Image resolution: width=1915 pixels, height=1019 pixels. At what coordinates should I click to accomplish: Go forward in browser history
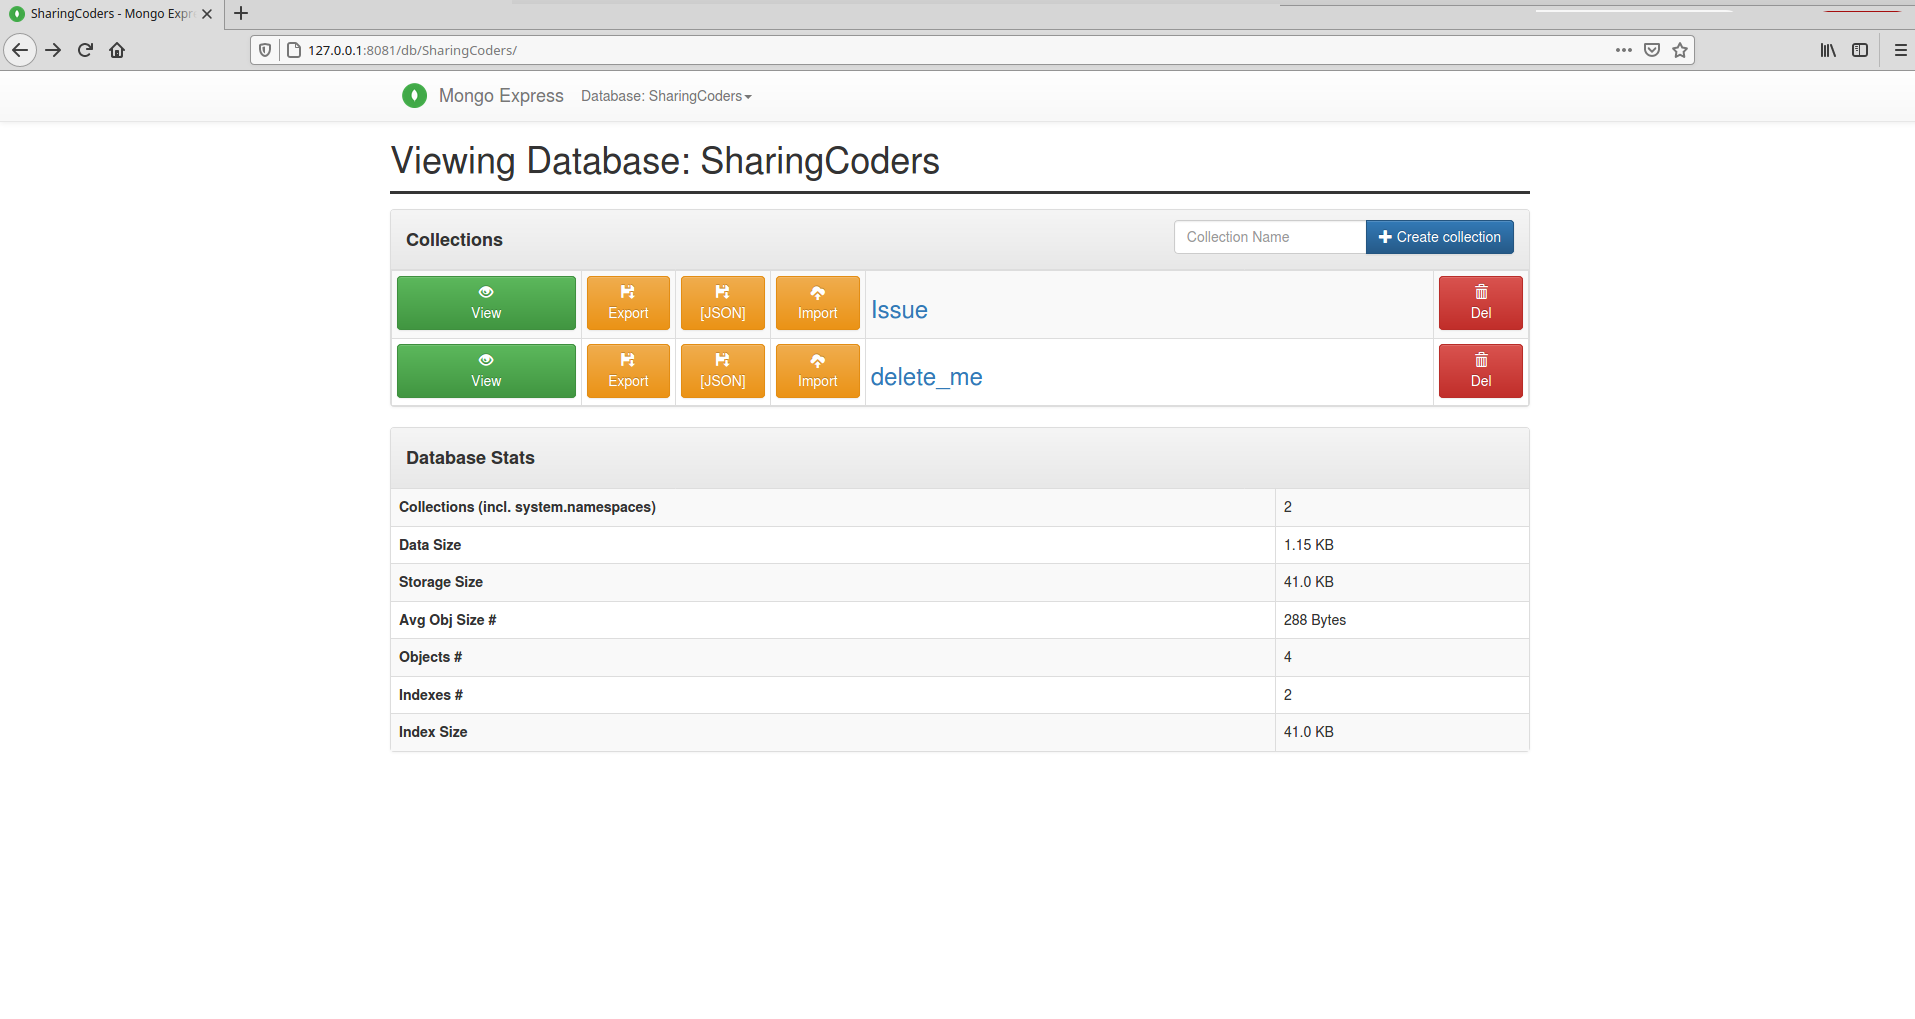[x=53, y=50]
